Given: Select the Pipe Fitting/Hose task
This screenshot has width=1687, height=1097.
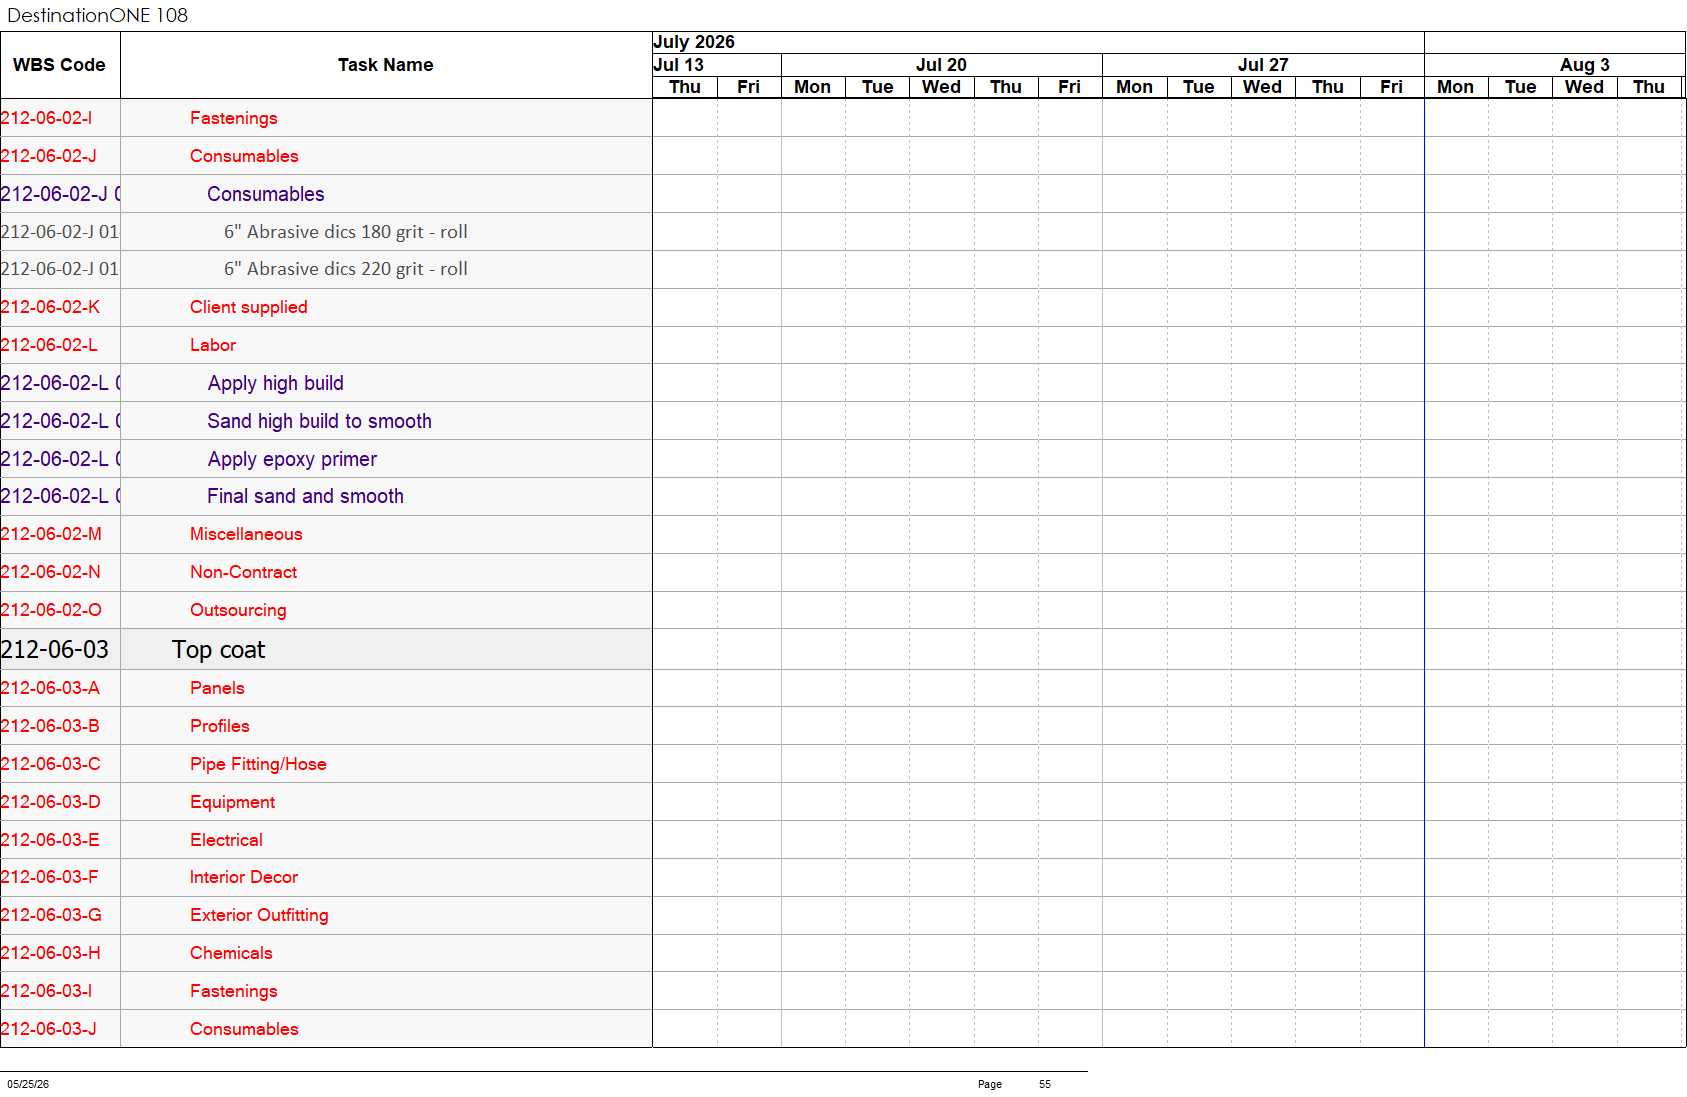Looking at the screenshot, I should tap(258, 764).
